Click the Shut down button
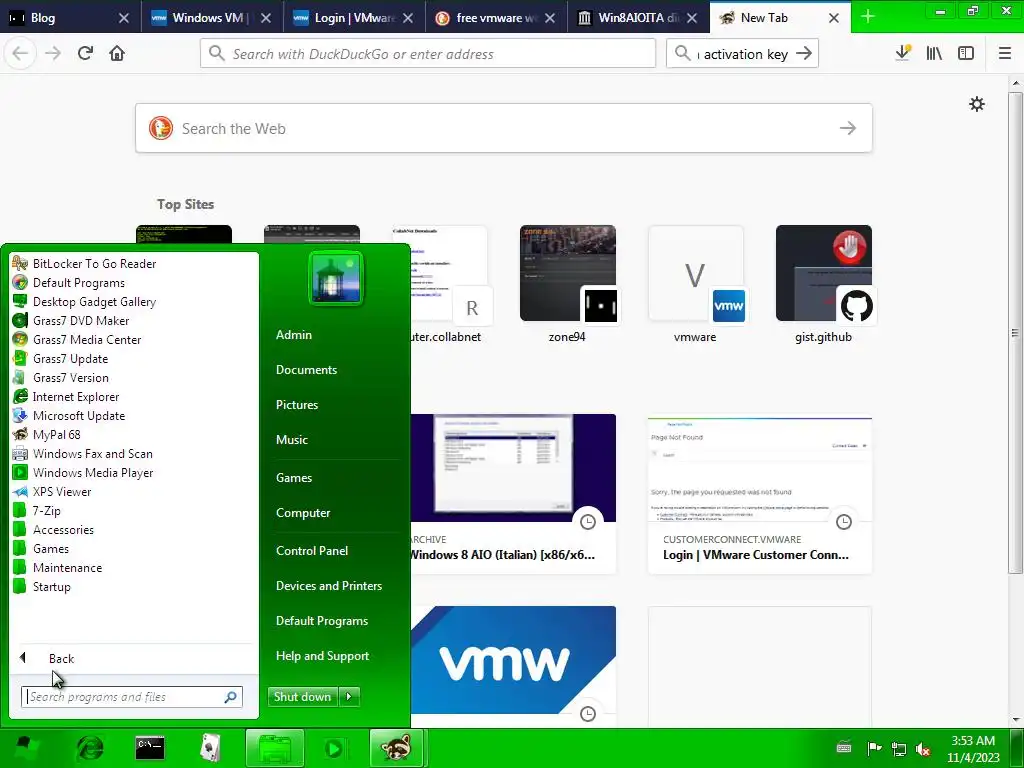1024x768 pixels. 302,697
